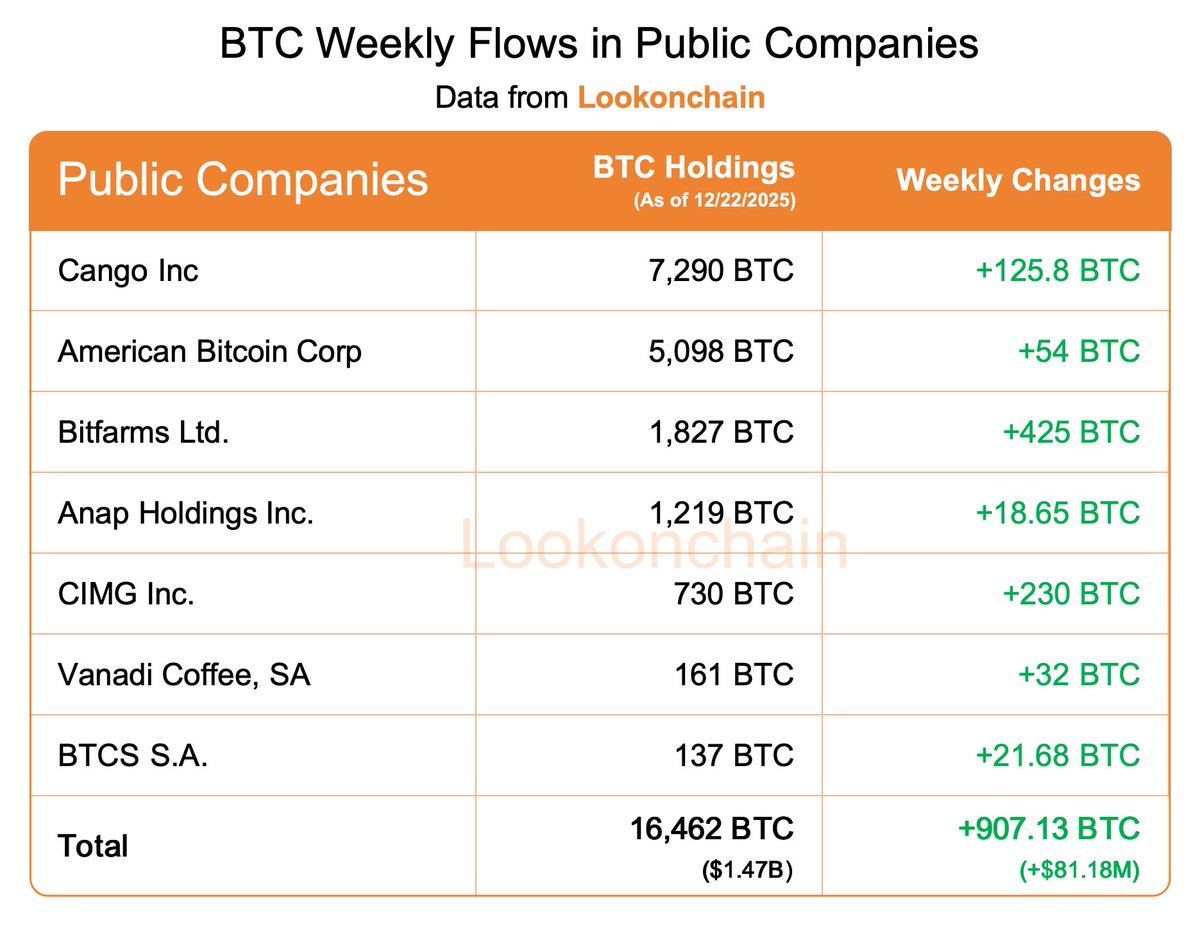Select the American Bitcoin Corp name
1200x931 pixels.
[210, 351]
